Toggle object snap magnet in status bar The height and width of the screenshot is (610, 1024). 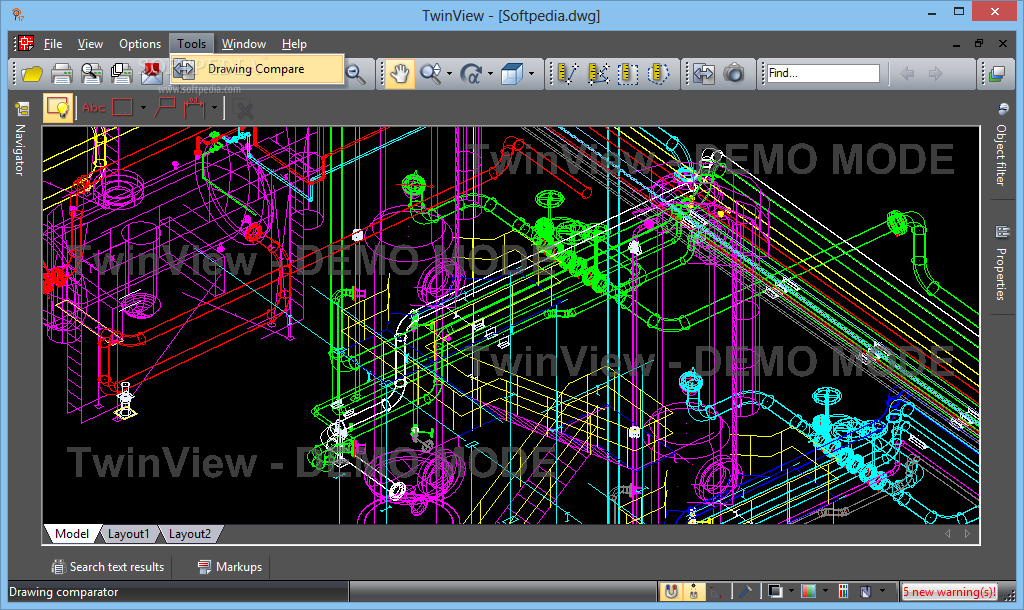tap(671, 592)
